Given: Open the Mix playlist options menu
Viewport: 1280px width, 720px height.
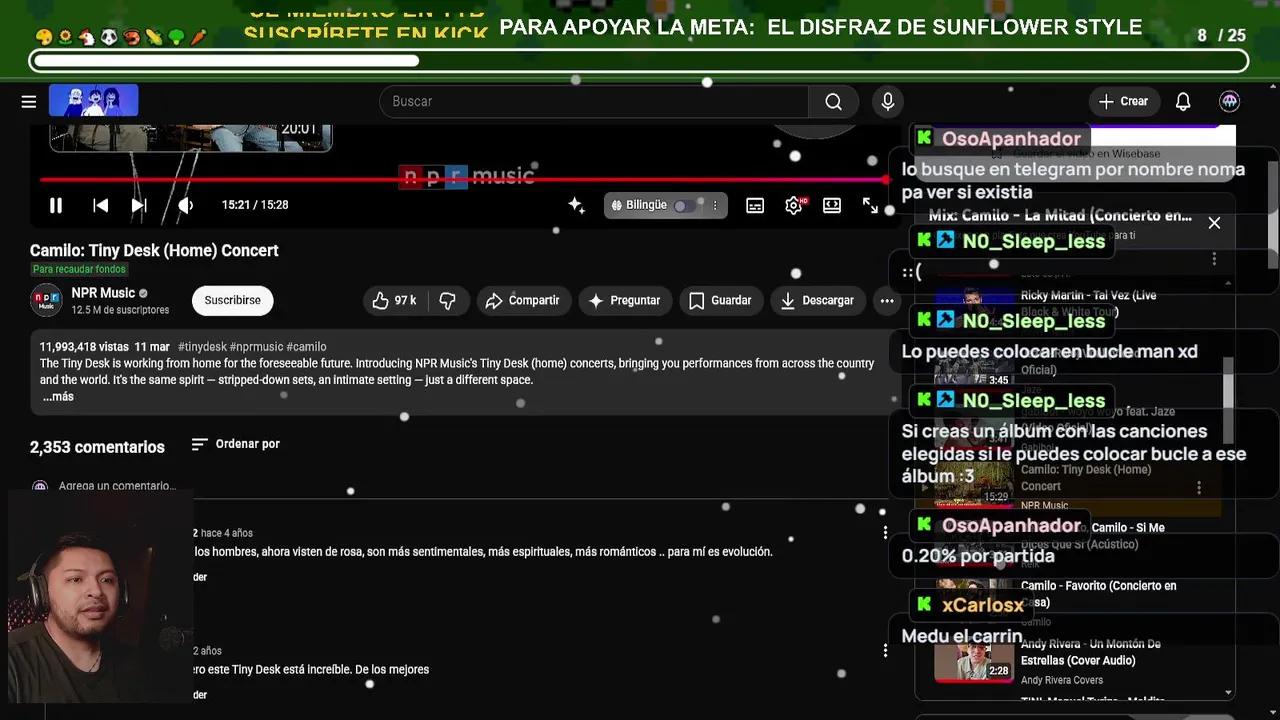Looking at the screenshot, I should click(x=1214, y=259).
